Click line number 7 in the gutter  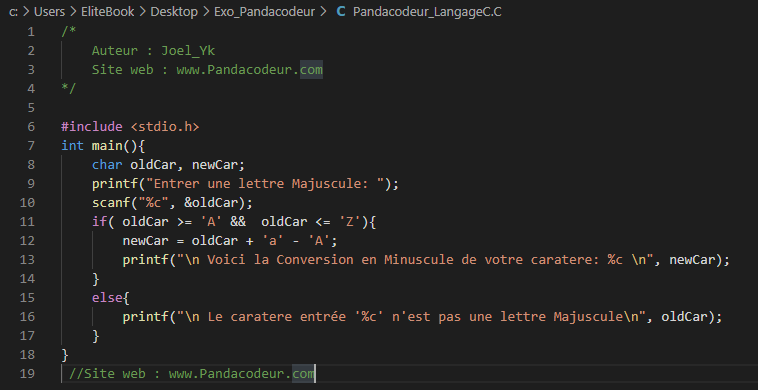31,145
